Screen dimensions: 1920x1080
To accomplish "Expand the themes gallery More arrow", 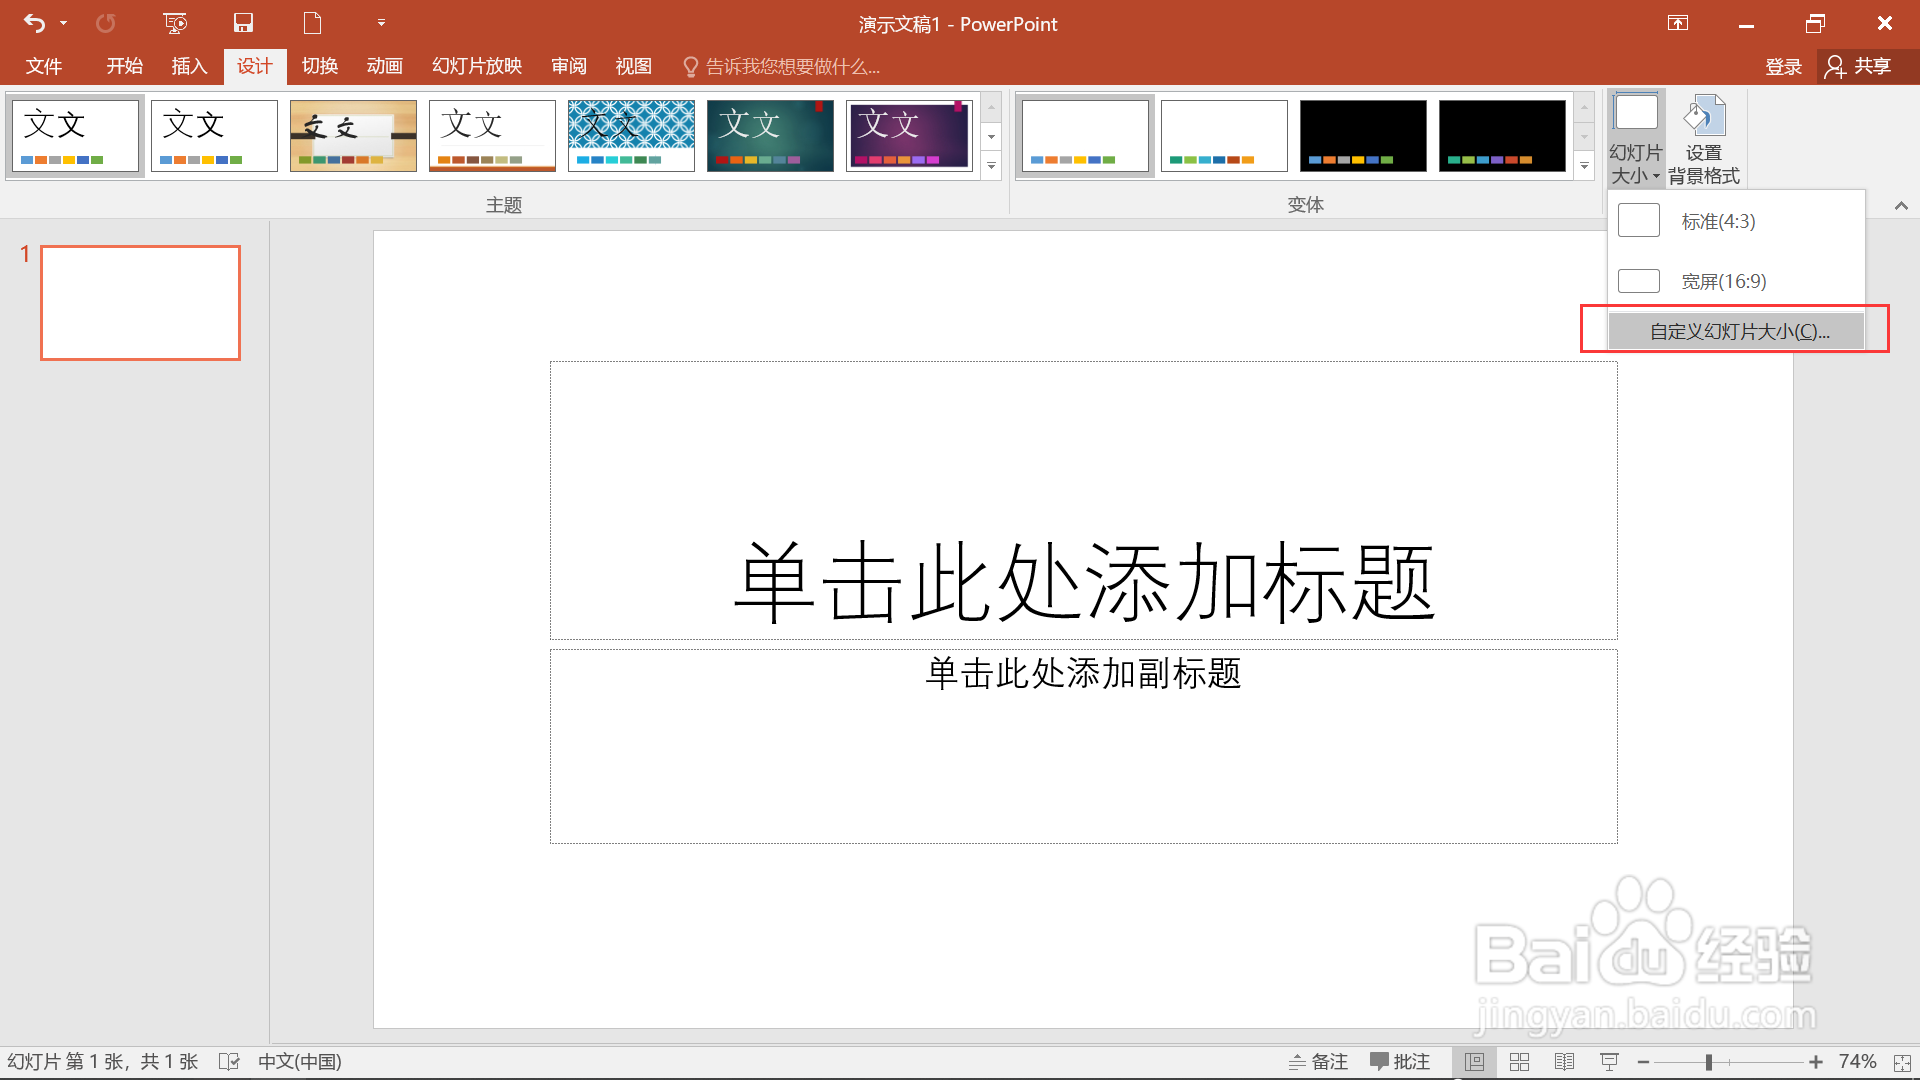I will (991, 166).
